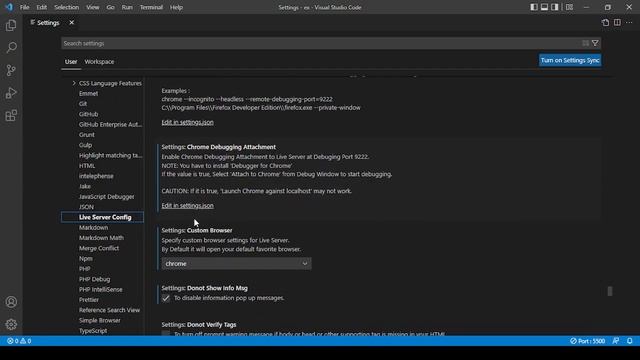Click the Open Settings (JSON) icon

point(605,22)
